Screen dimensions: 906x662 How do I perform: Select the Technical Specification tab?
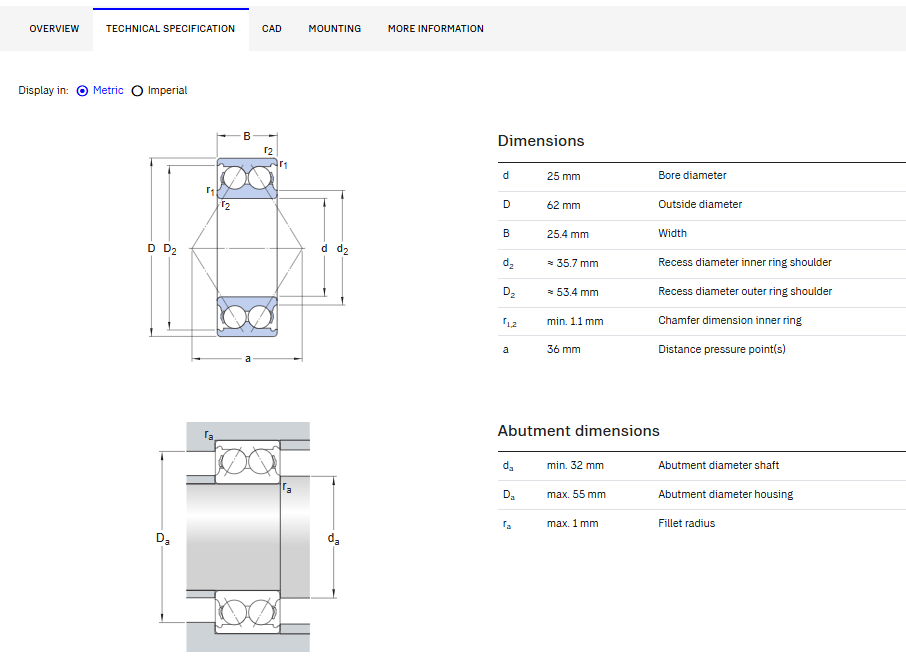[x=170, y=29]
